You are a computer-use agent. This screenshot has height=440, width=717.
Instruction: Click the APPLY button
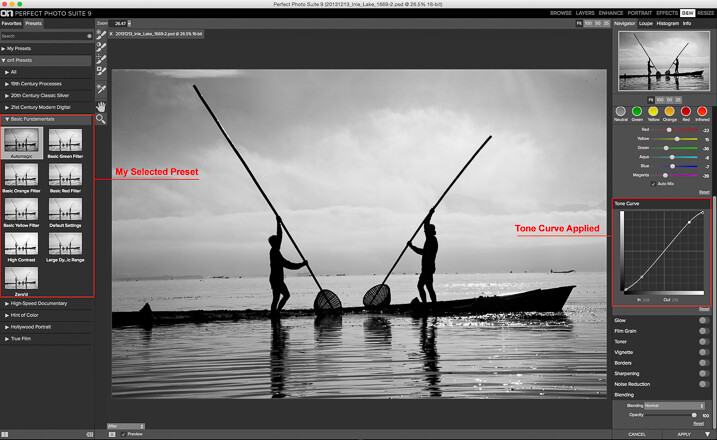click(x=684, y=435)
